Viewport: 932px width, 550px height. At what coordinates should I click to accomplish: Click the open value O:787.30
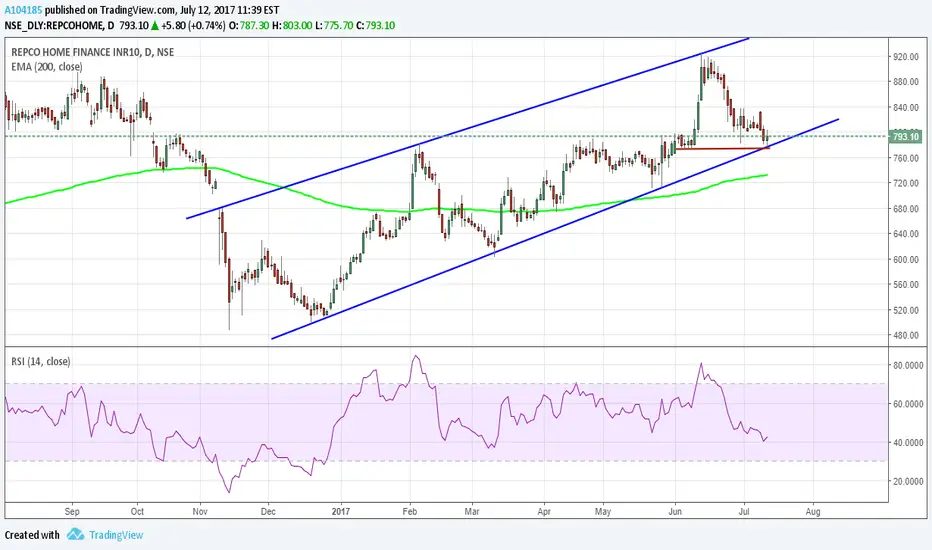[x=249, y=26]
